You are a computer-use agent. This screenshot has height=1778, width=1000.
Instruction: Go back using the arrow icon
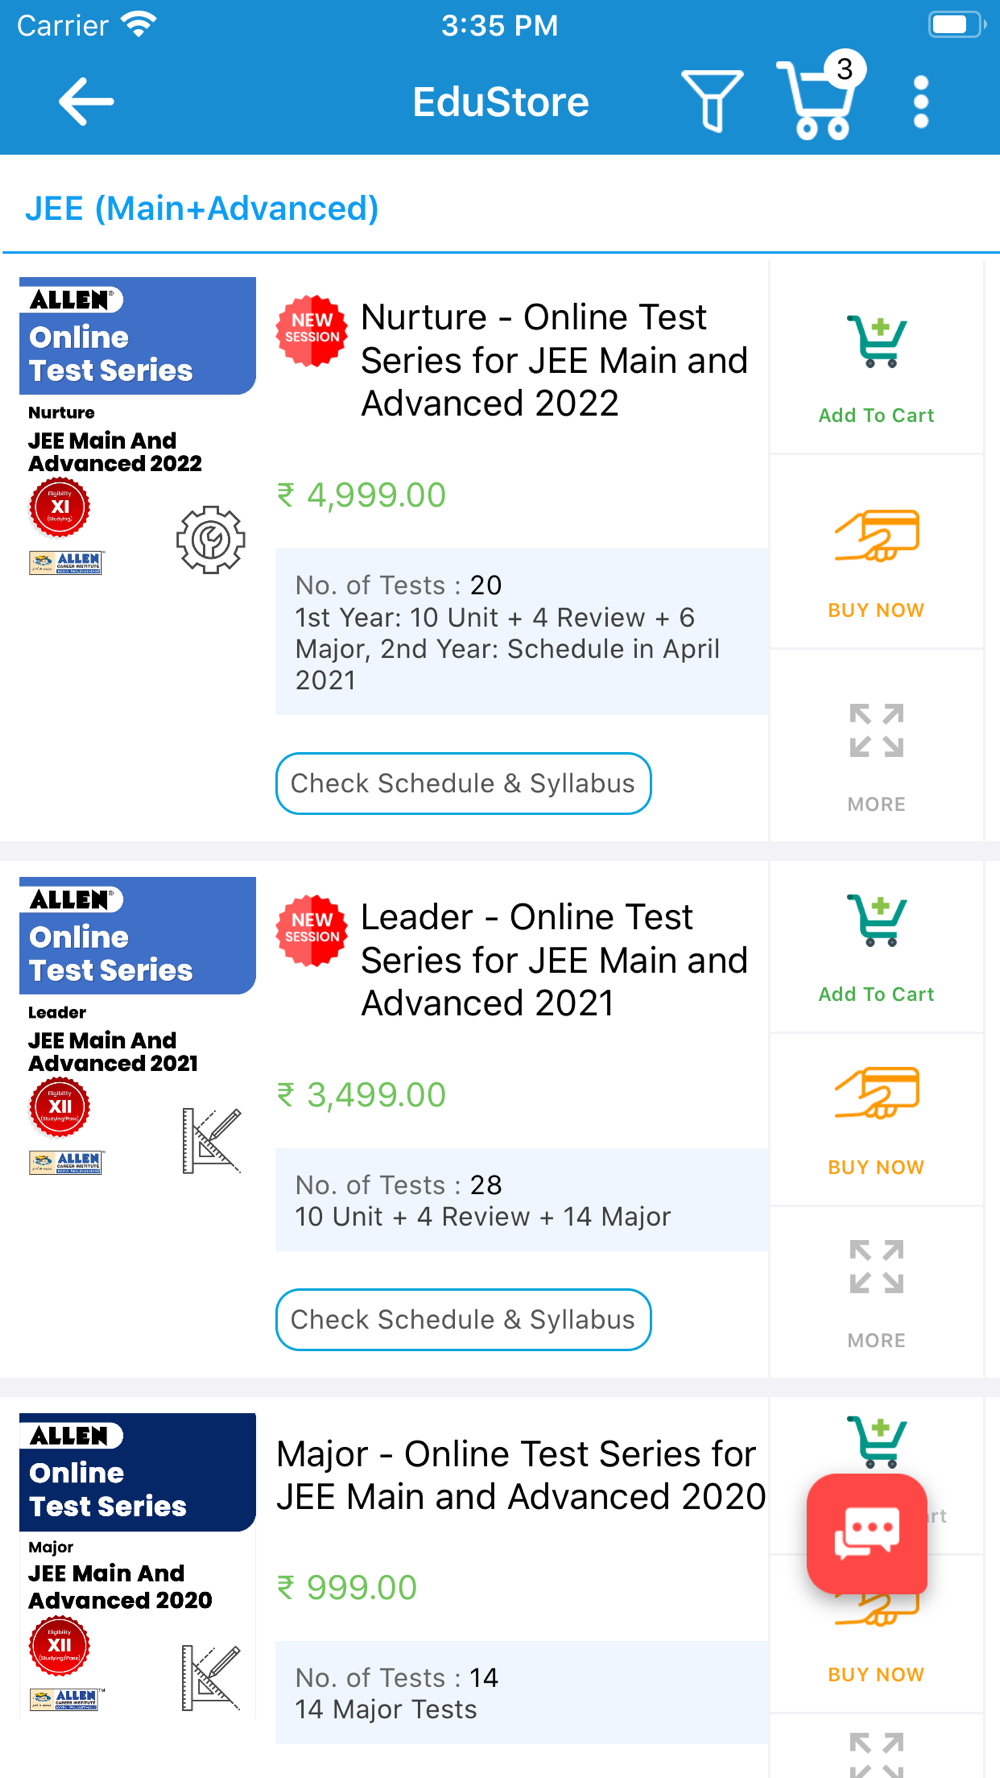point(86,101)
